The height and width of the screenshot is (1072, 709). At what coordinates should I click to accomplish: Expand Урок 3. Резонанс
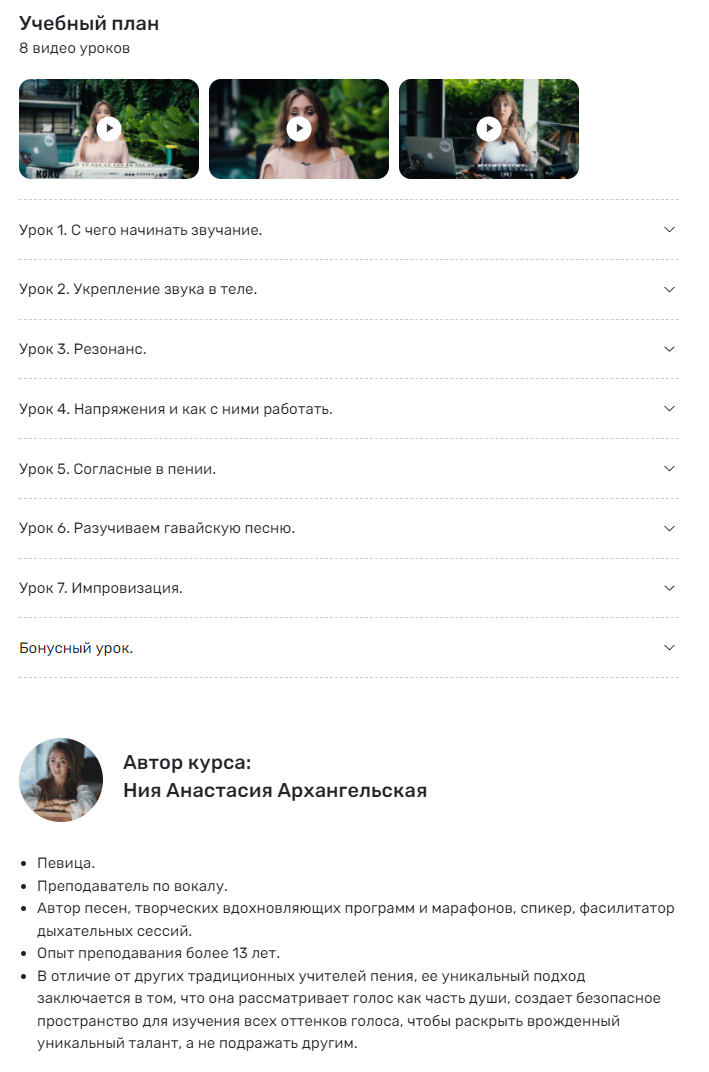tap(668, 350)
